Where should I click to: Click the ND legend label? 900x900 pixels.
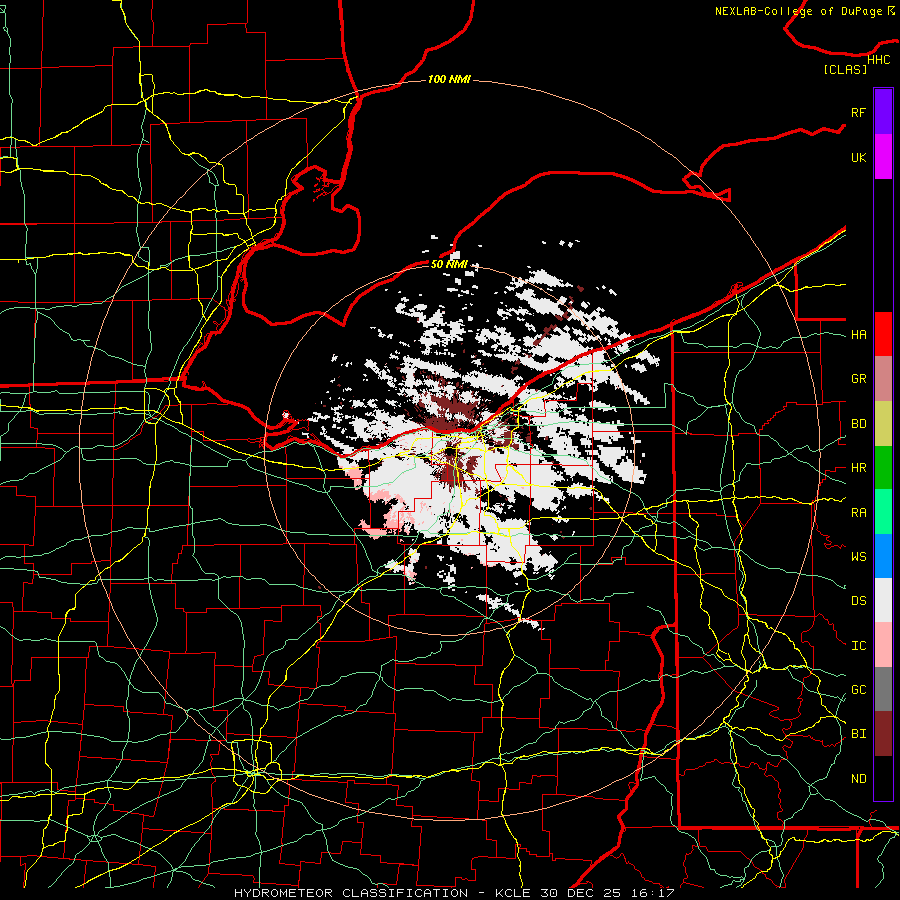point(858,779)
